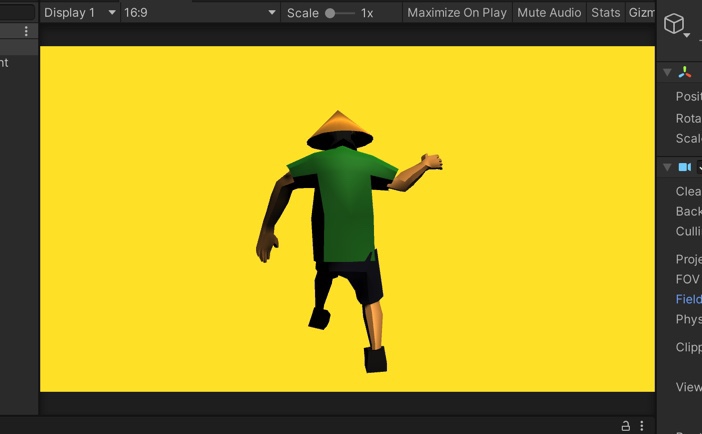702x434 pixels.
Task: Click the Field of View property label
Action: point(688,299)
